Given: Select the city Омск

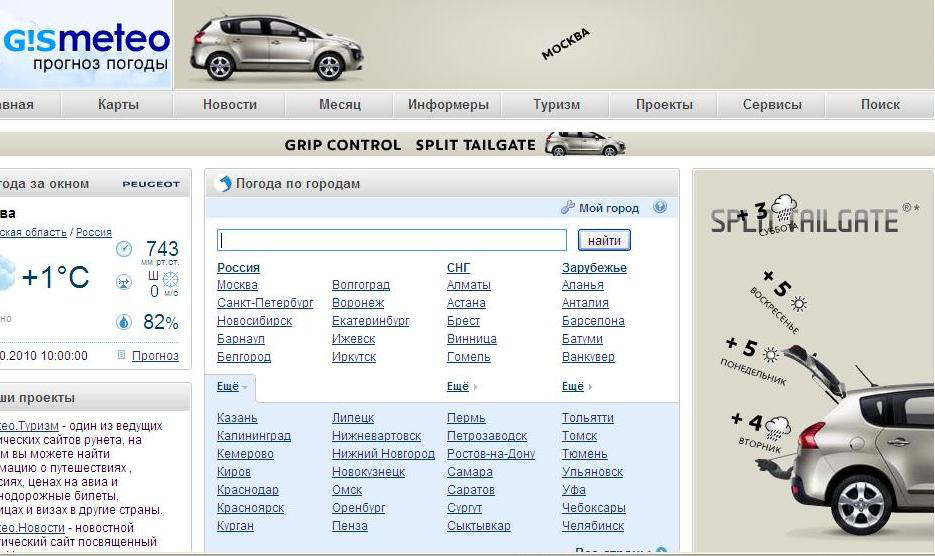Looking at the screenshot, I should pyautogui.click(x=347, y=490).
